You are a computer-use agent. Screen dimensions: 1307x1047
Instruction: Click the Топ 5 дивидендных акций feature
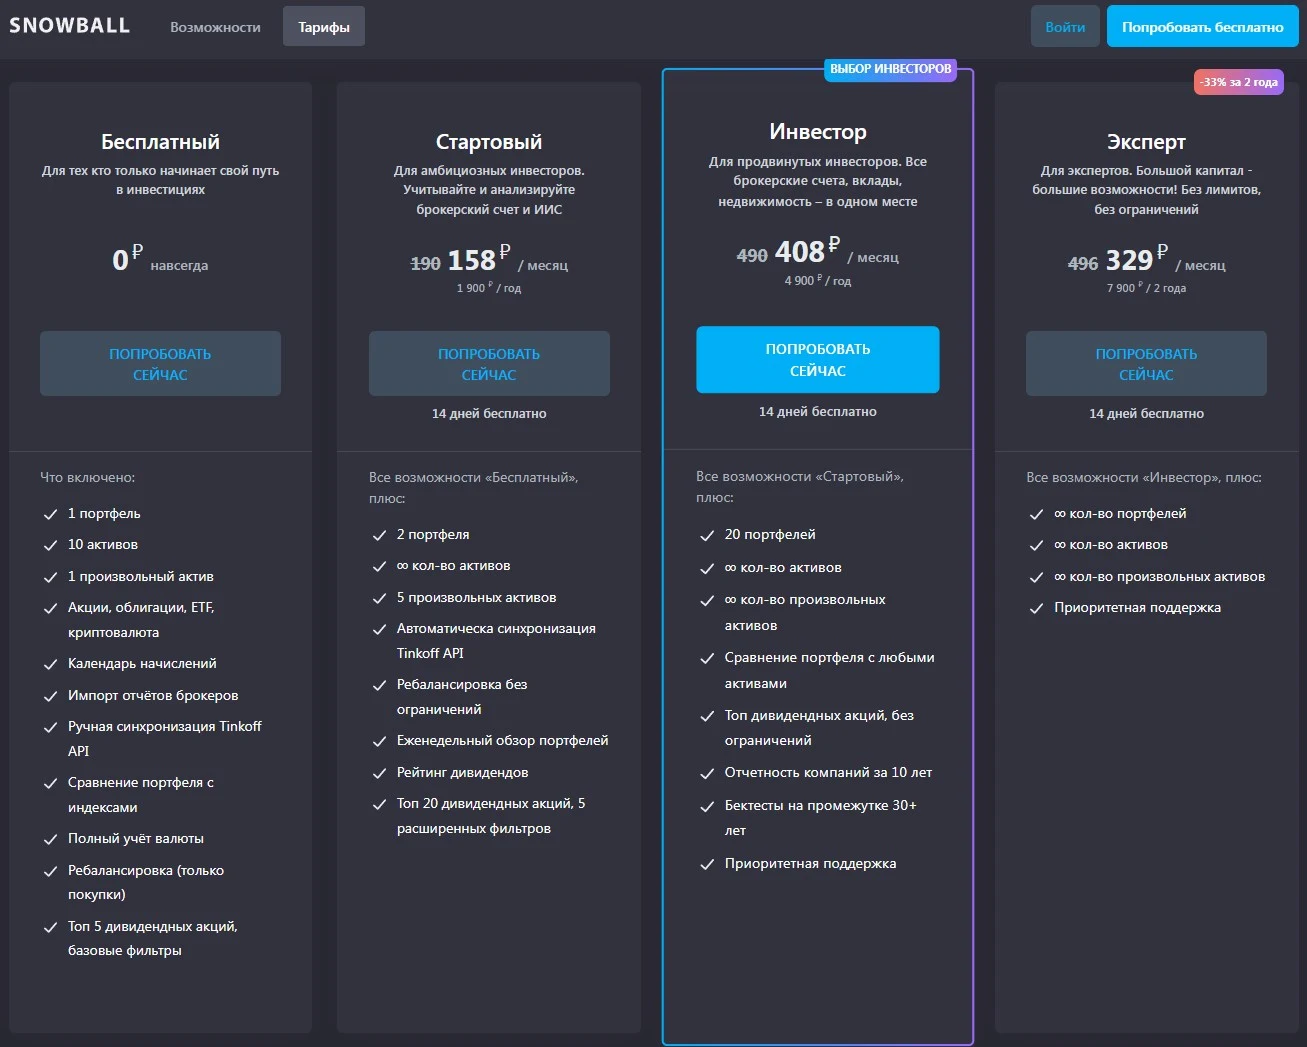click(153, 939)
